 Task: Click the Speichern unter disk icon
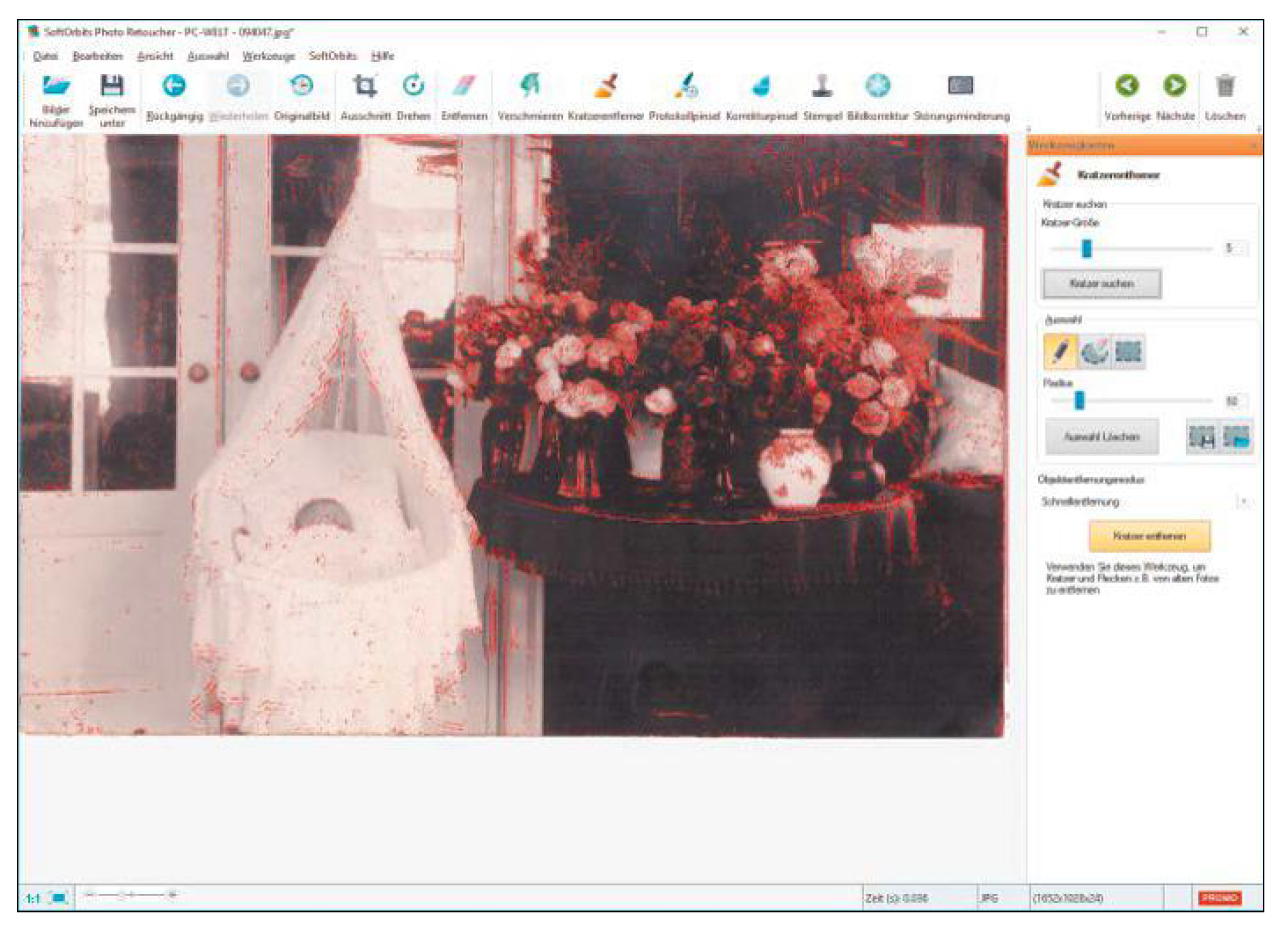[x=112, y=88]
